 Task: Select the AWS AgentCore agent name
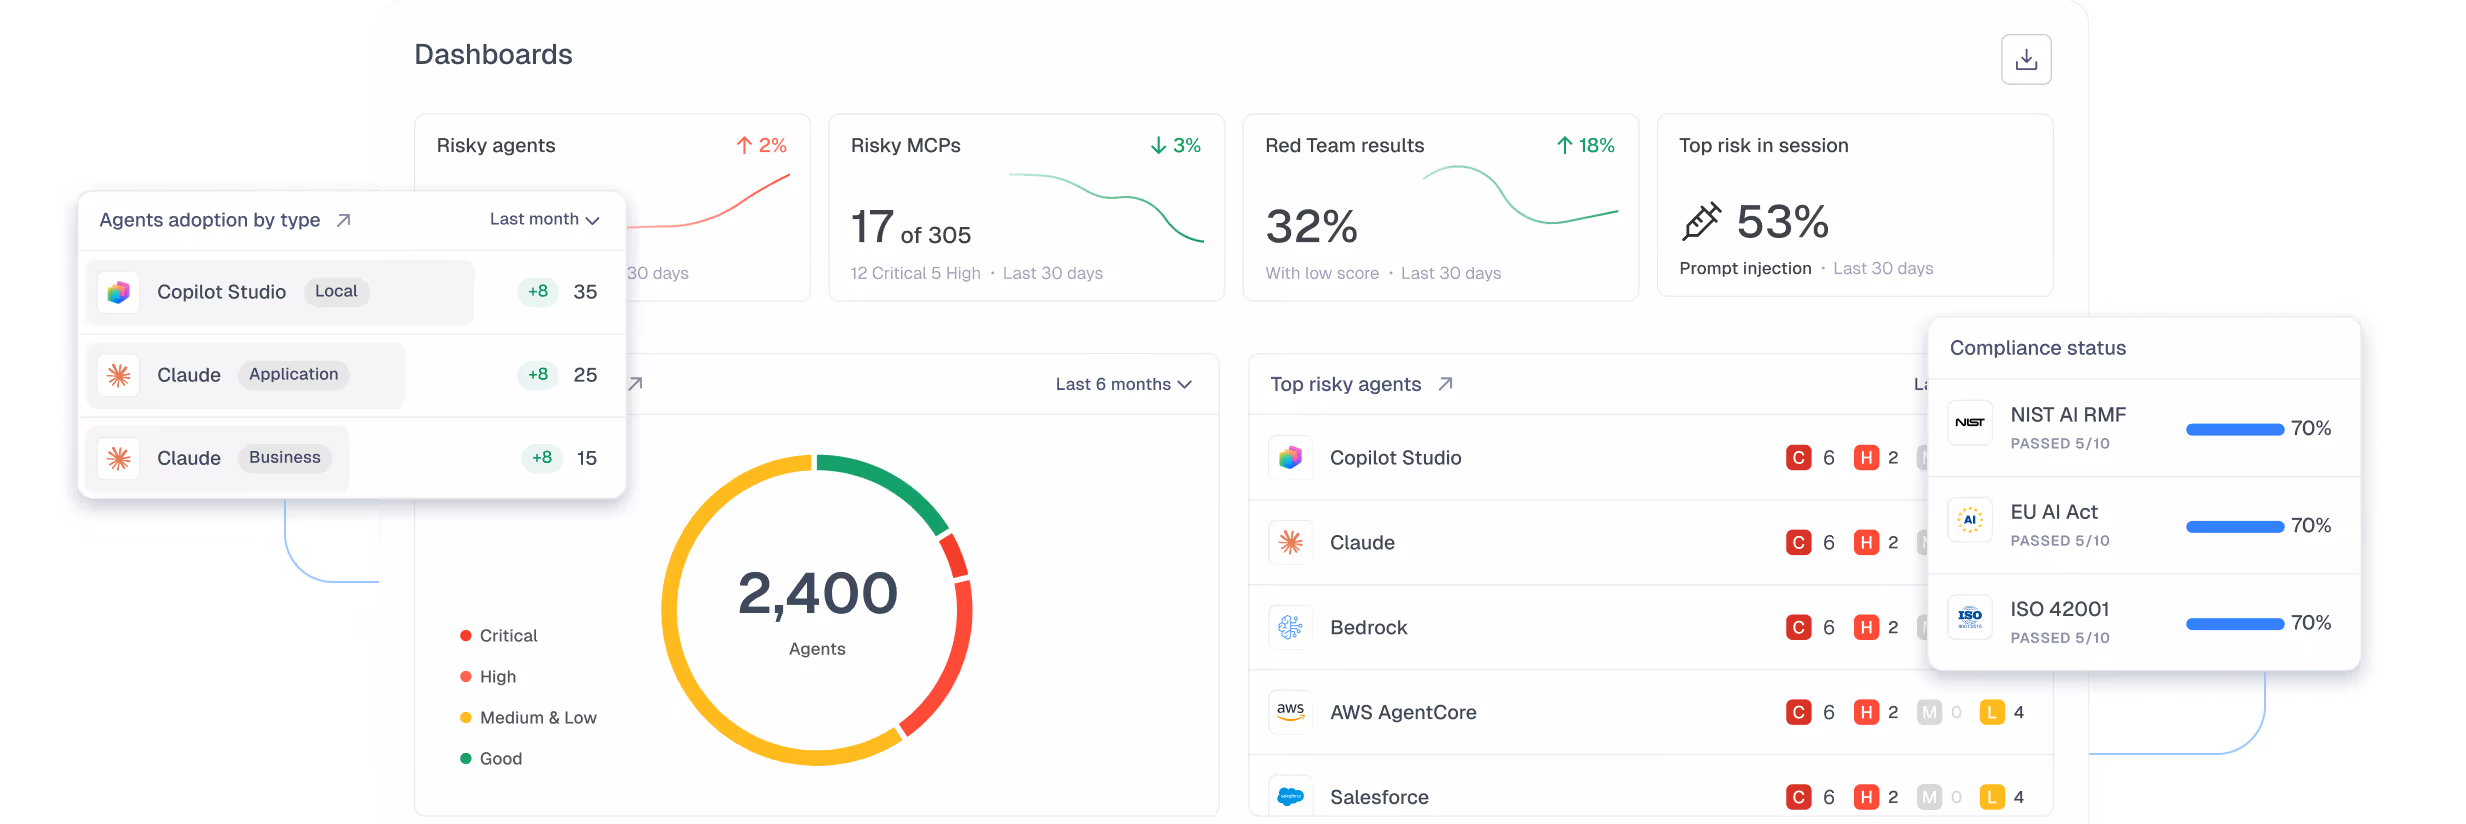pos(1403,712)
